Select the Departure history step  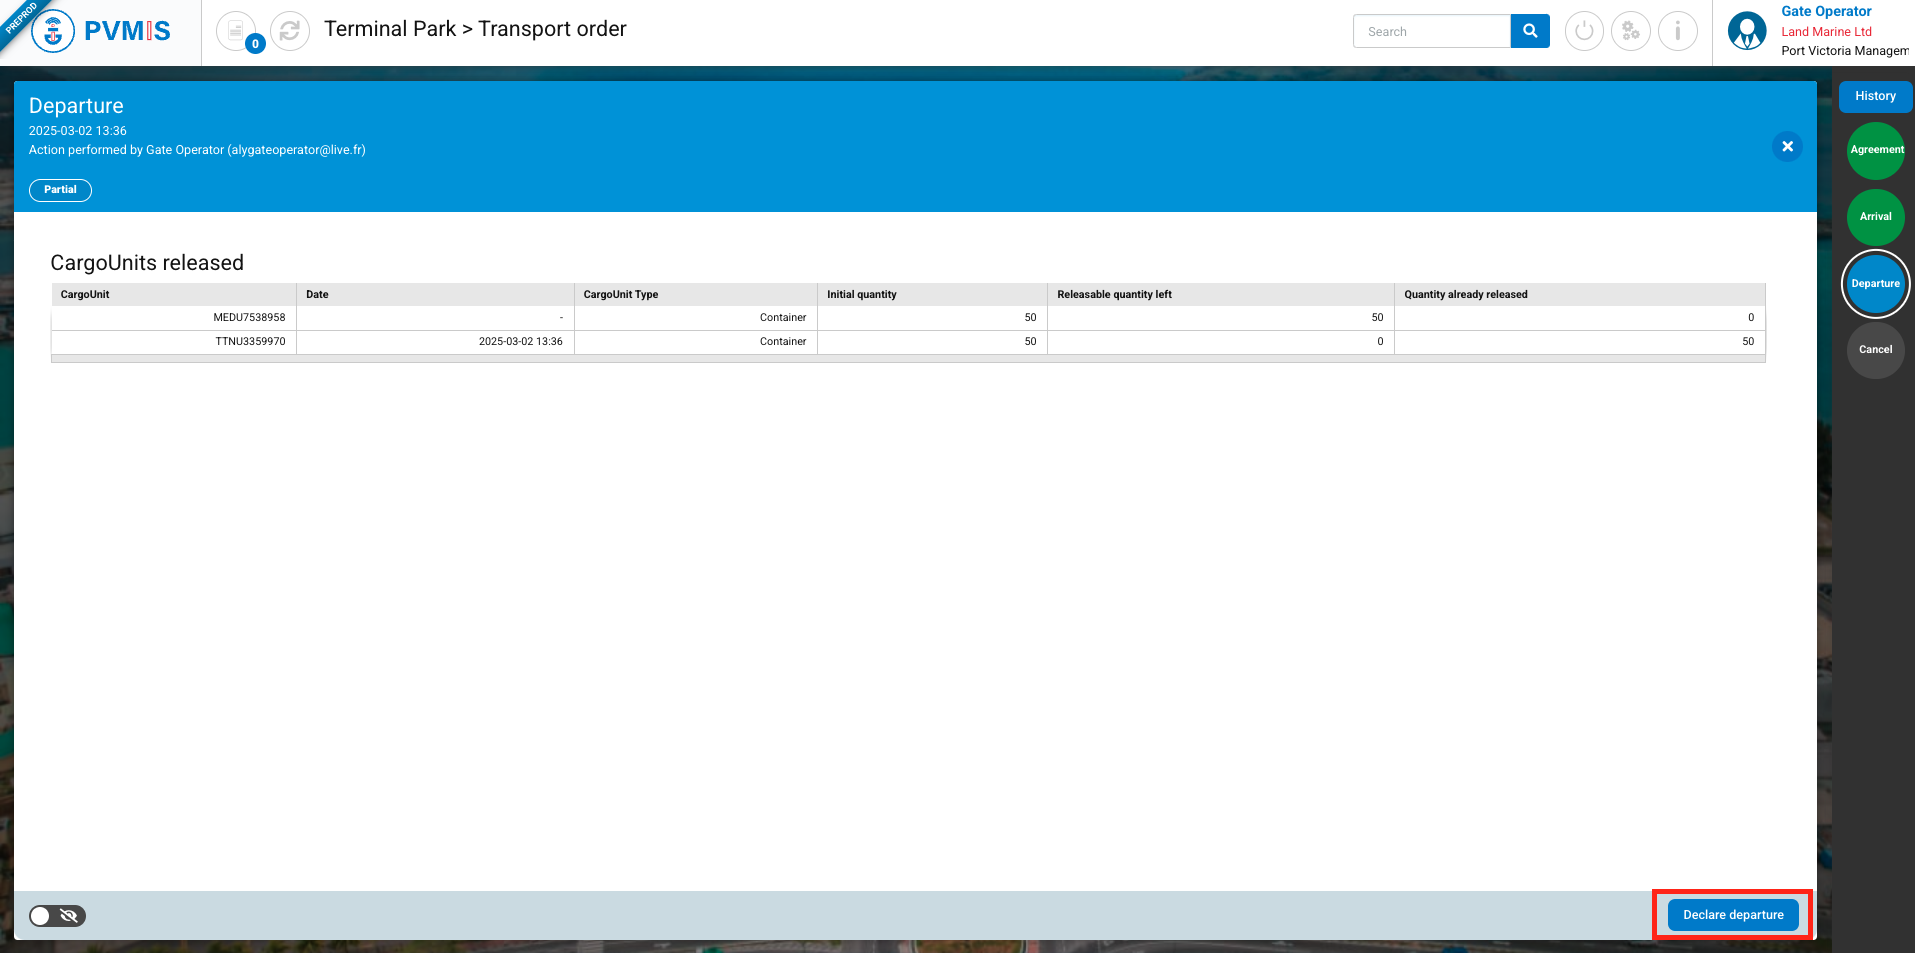[1875, 284]
